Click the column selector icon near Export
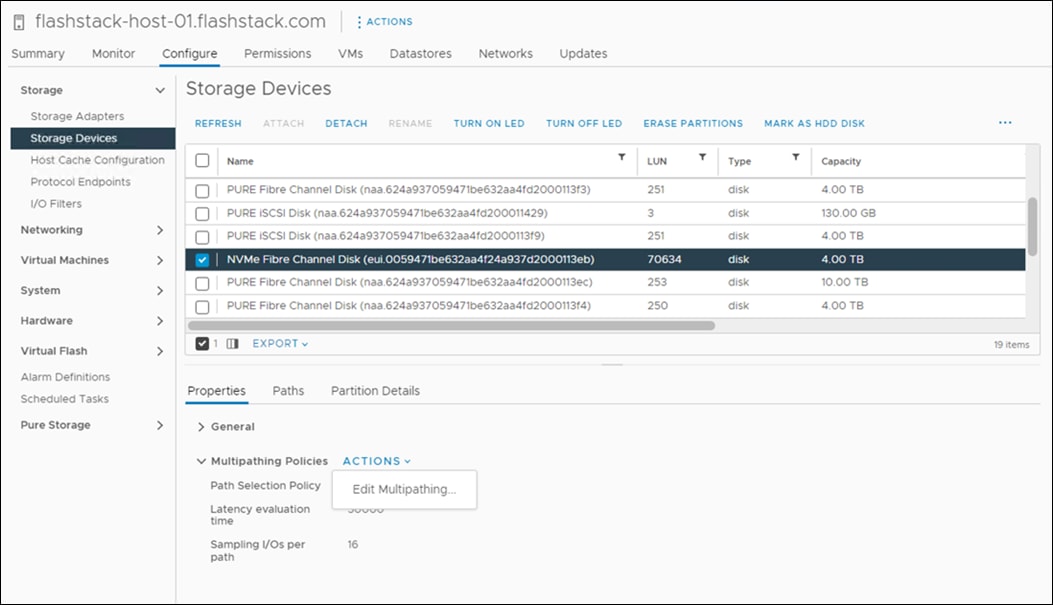 (x=233, y=343)
